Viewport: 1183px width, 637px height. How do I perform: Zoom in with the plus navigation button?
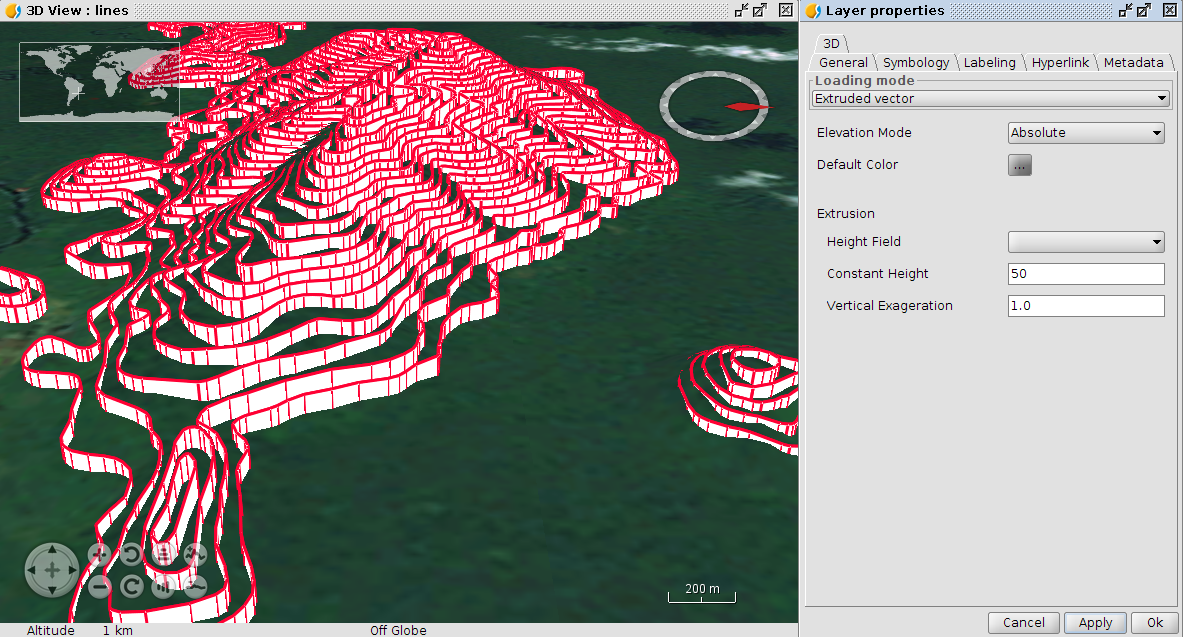pyautogui.click(x=100, y=555)
